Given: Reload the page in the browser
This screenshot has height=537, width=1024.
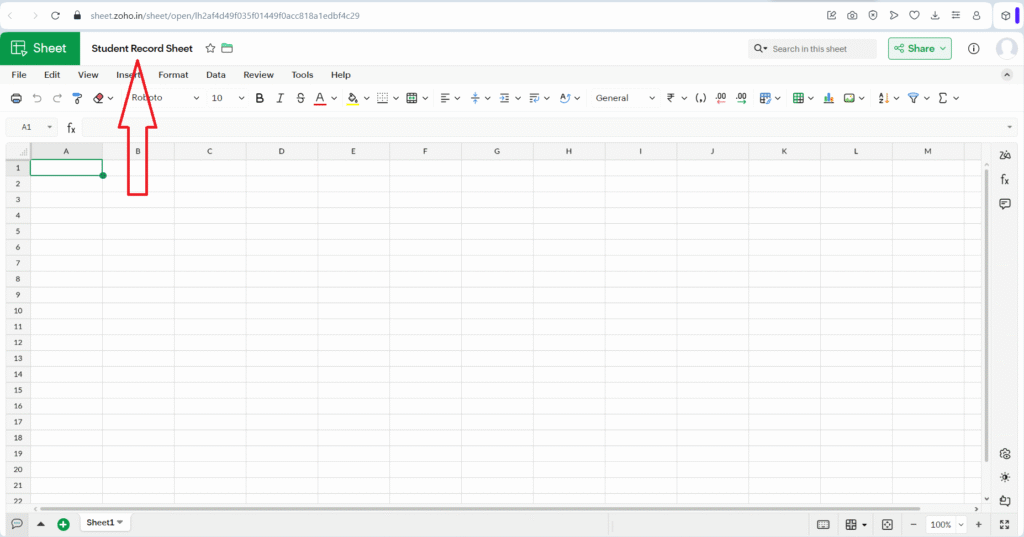Looking at the screenshot, I should click(x=56, y=16).
